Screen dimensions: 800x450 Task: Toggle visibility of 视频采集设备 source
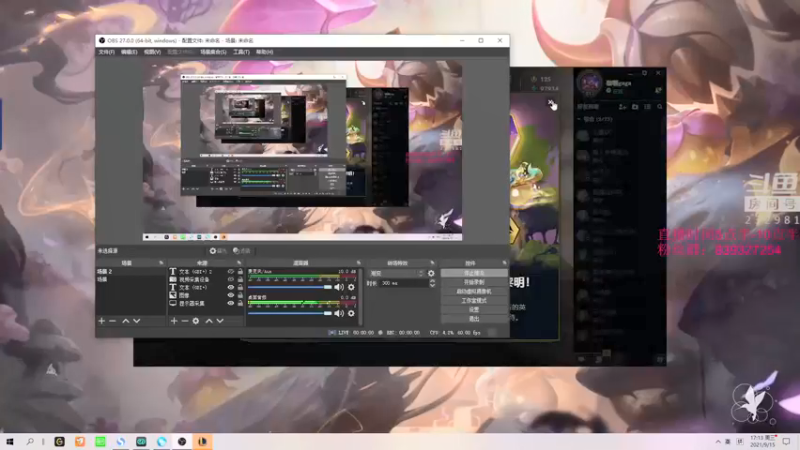pos(231,280)
